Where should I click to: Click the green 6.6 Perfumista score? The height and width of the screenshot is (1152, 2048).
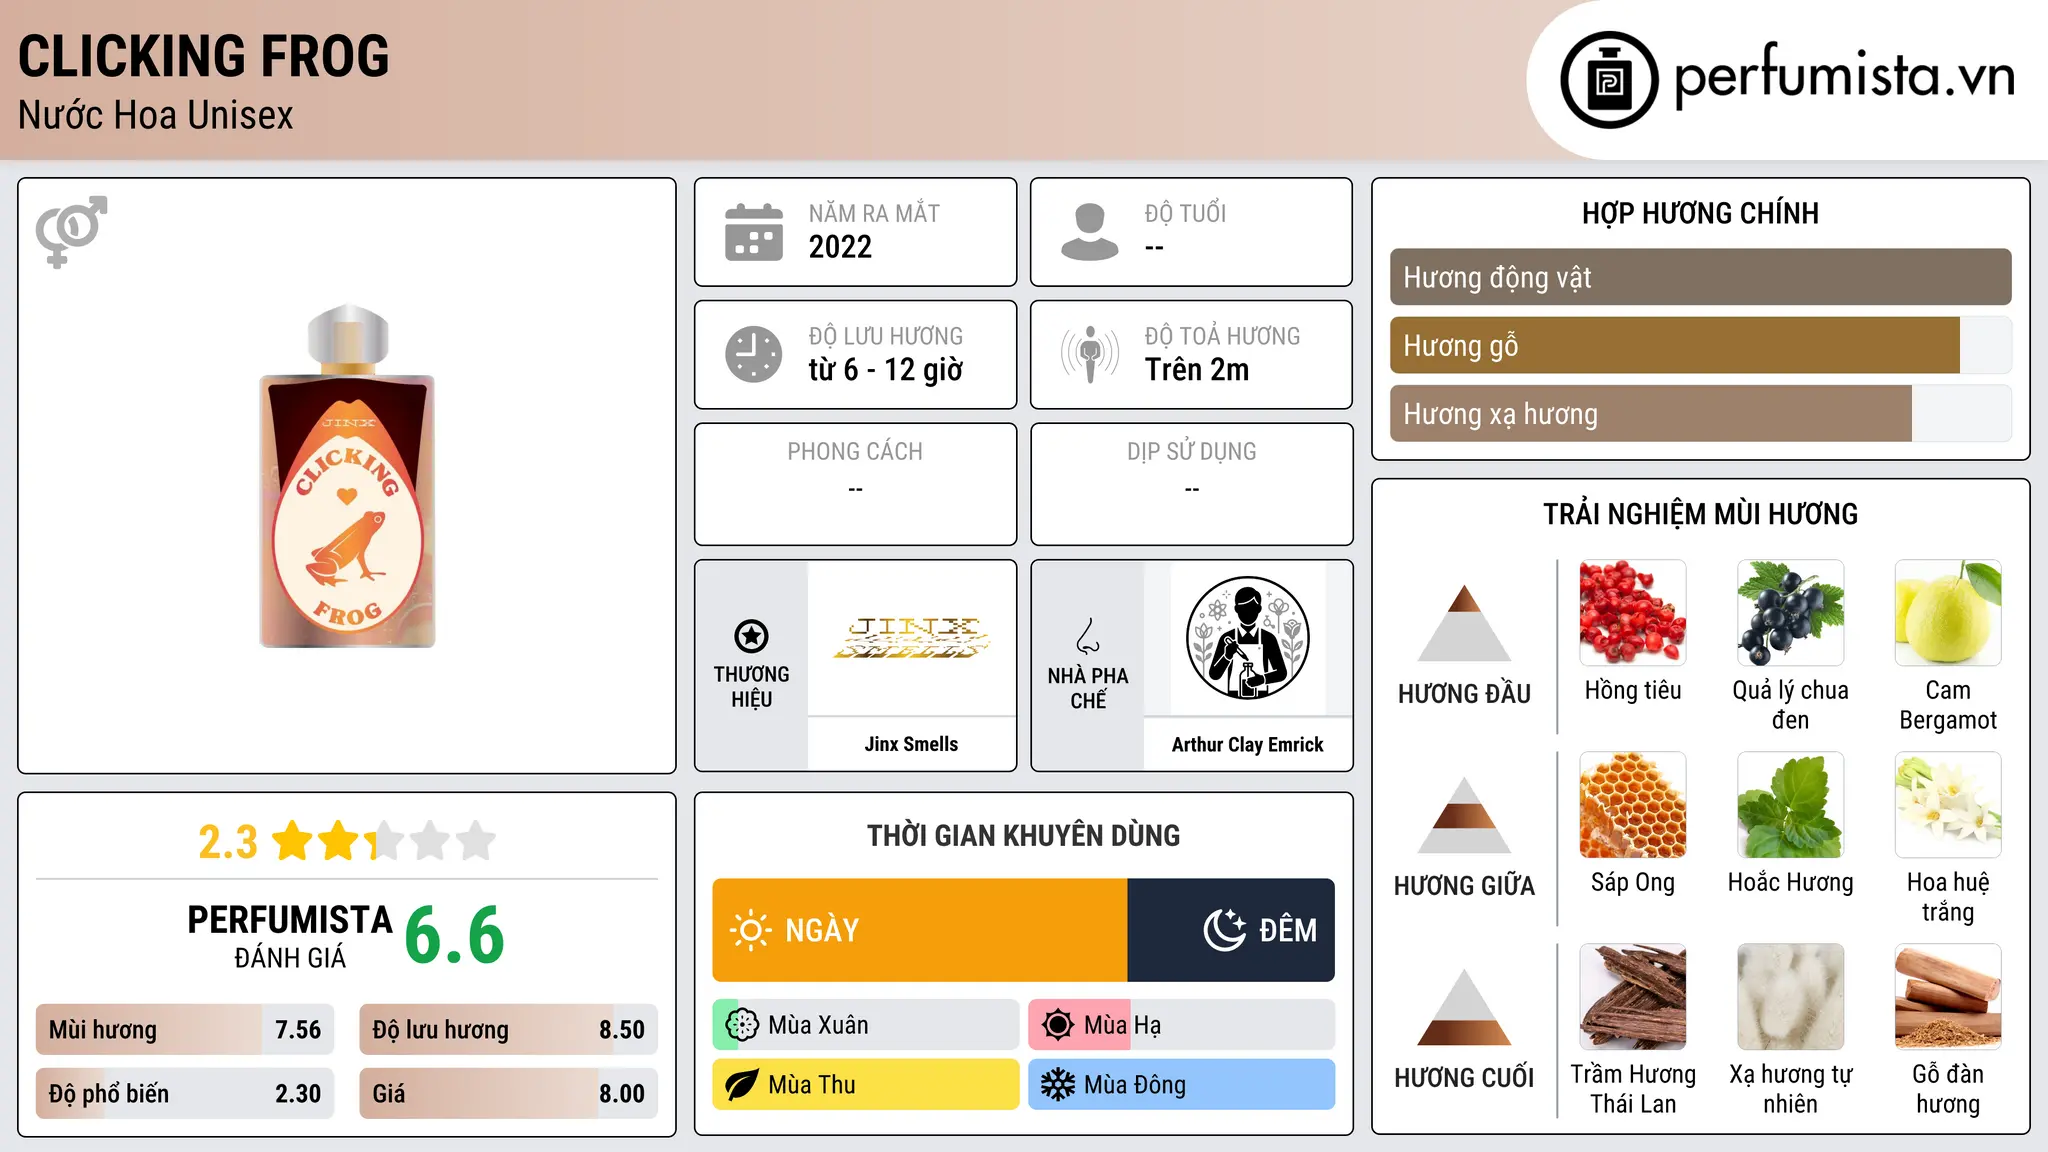coord(455,935)
